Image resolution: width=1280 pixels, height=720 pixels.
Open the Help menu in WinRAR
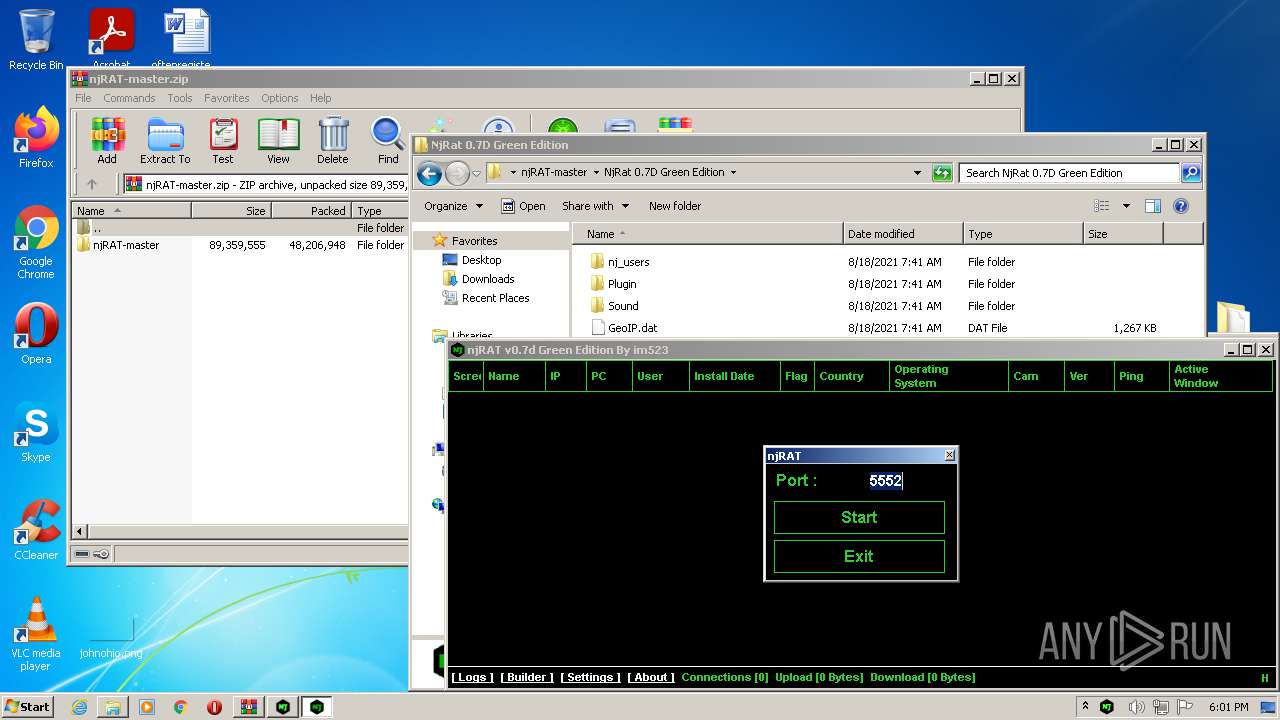point(320,98)
